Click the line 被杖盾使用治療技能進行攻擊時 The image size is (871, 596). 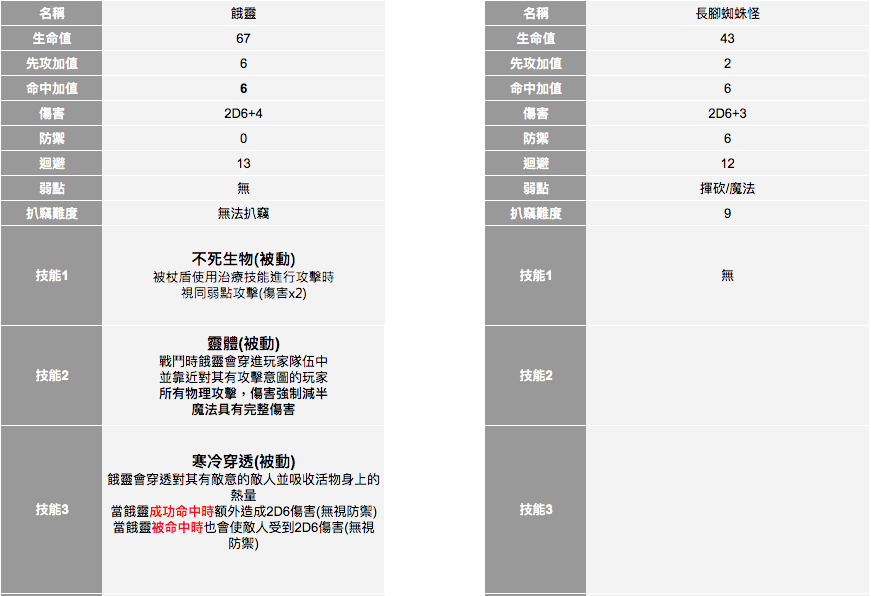click(x=243, y=277)
